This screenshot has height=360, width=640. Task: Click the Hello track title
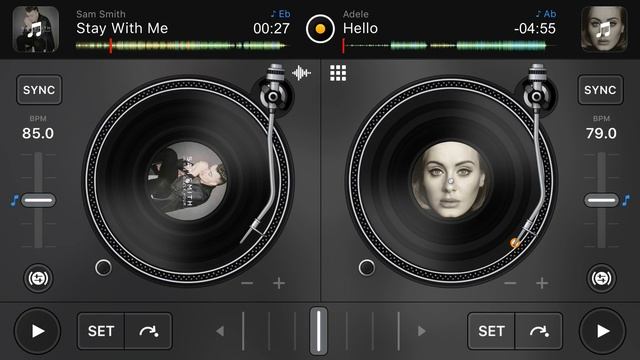(x=360, y=28)
